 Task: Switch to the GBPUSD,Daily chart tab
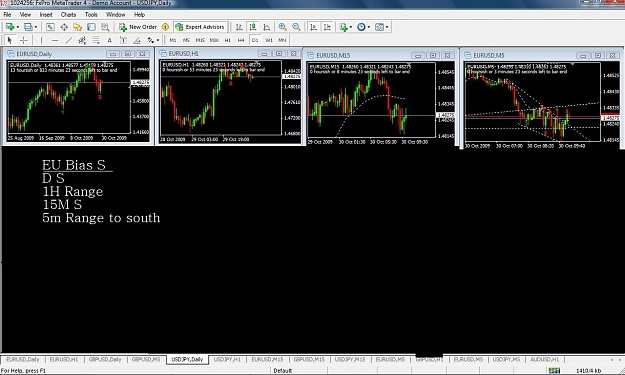point(105,359)
